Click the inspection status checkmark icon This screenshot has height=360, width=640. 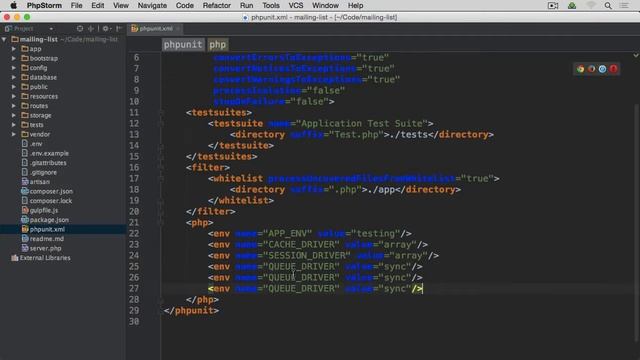pyautogui.click(x=636, y=55)
